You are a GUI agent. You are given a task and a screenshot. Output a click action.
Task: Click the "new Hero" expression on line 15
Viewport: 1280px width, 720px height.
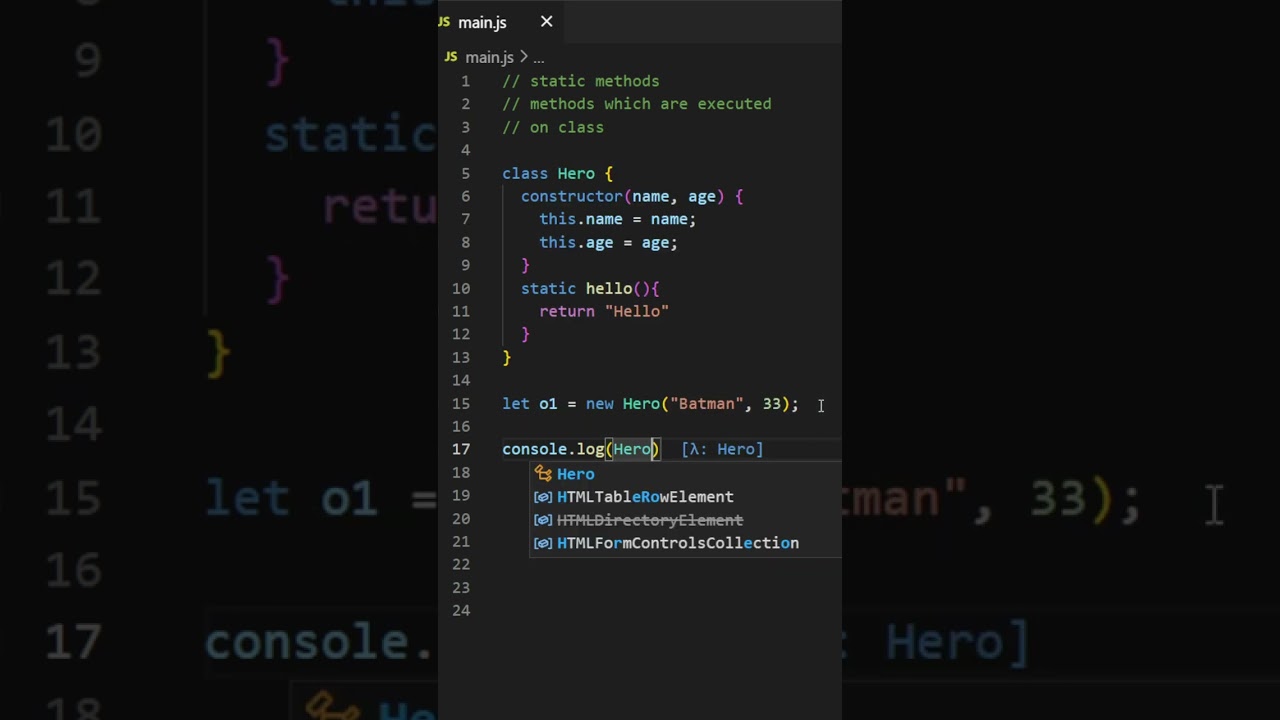coord(623,404)
